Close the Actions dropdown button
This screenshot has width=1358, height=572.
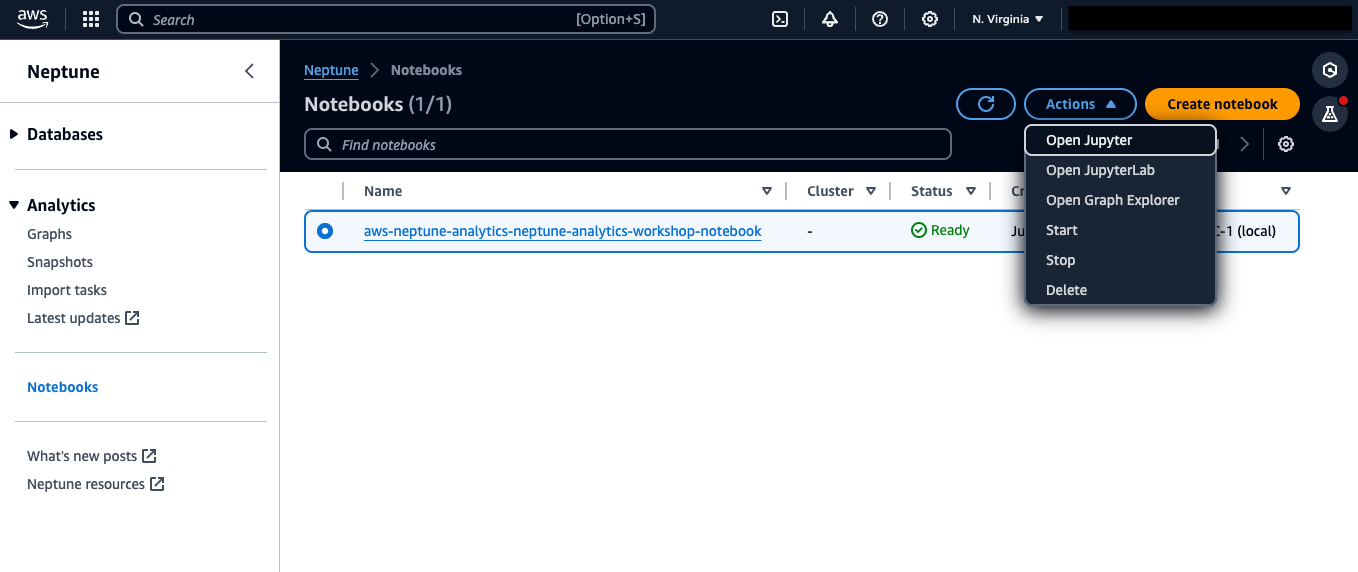pos(1080,104)
